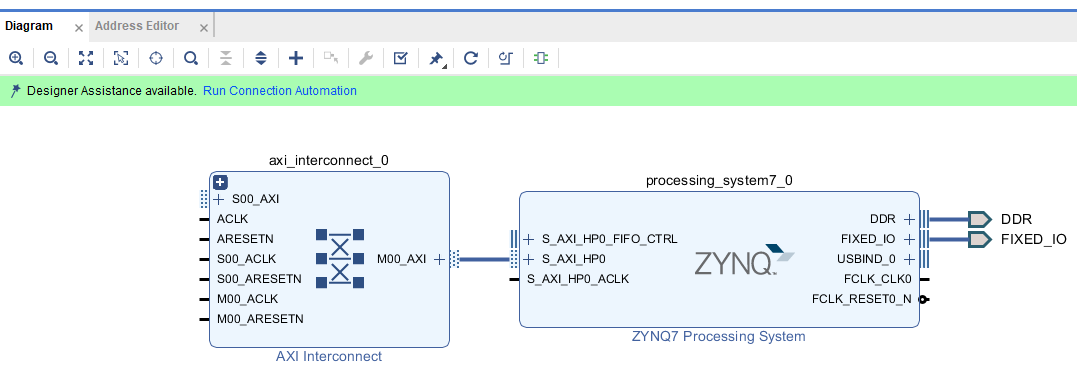The width and height of the screenshot is (1077, 366).
Task: Open the diagram Search tool
Action: 191,58
